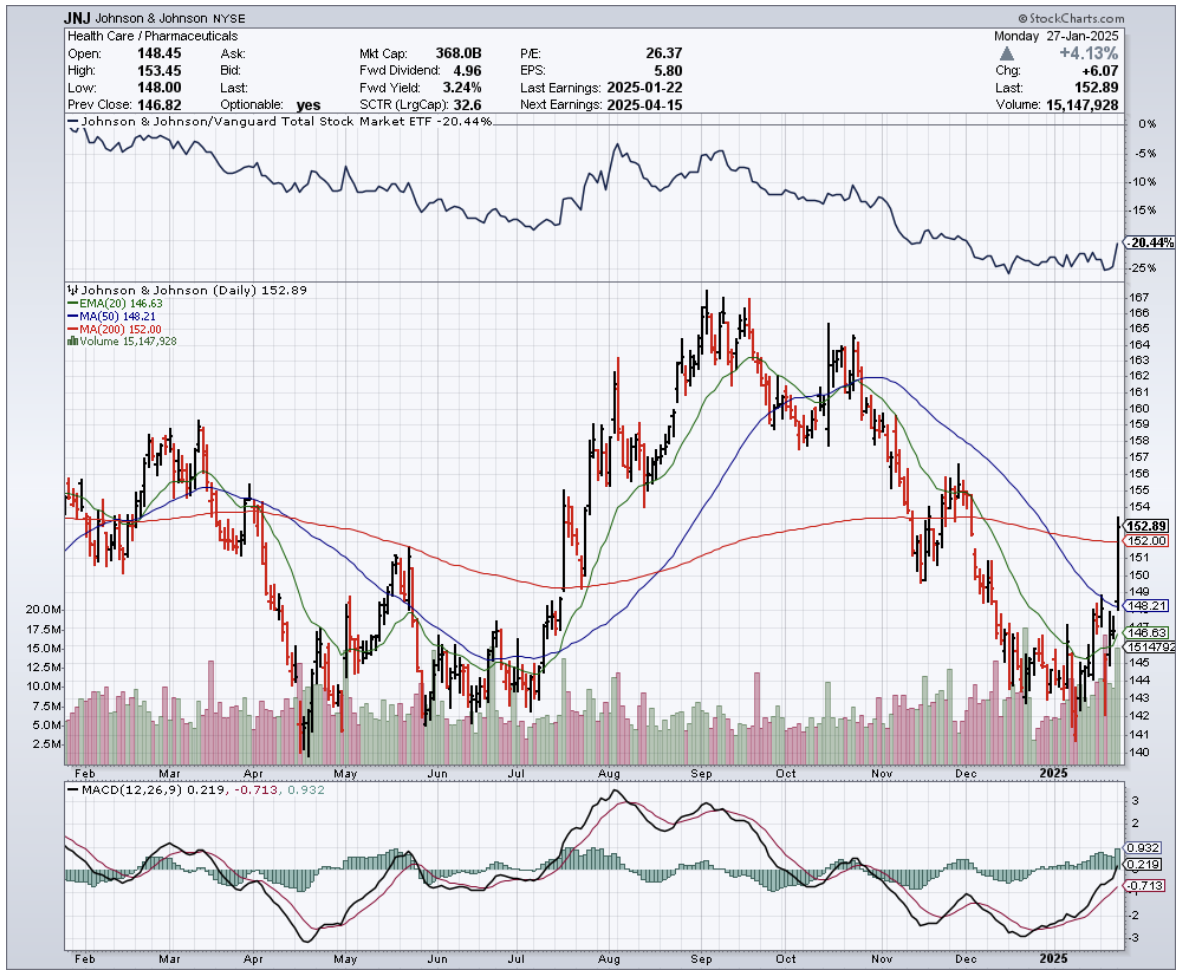Screen dimensions: 1182x976
Task: Click the 0.932 MACD histogram value tag
Action: tap(1142, 847)
